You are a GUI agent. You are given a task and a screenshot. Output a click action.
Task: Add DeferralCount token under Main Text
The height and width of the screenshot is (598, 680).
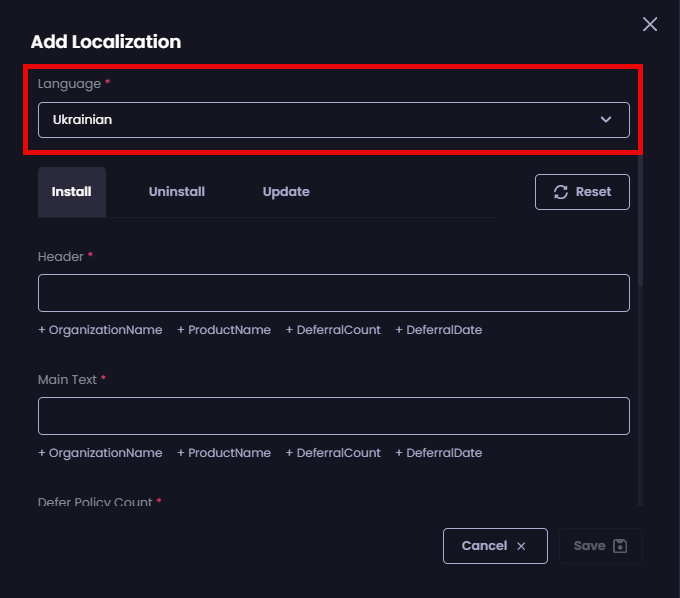(x=333, y=453)
